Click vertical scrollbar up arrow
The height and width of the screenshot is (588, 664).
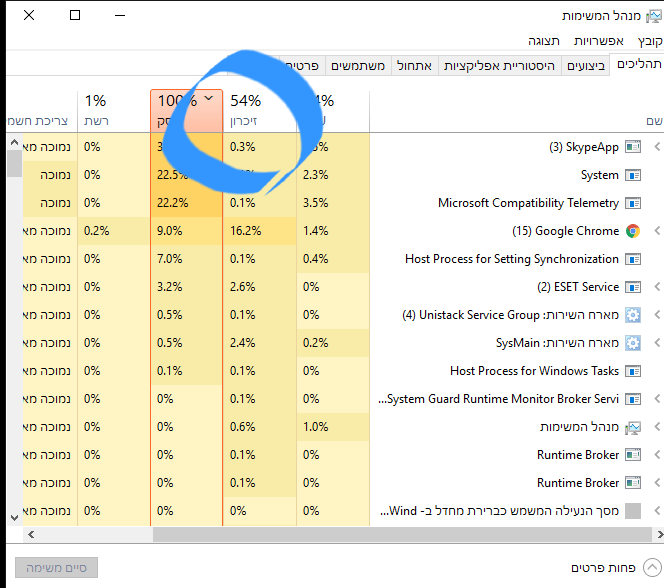[14, 143]
